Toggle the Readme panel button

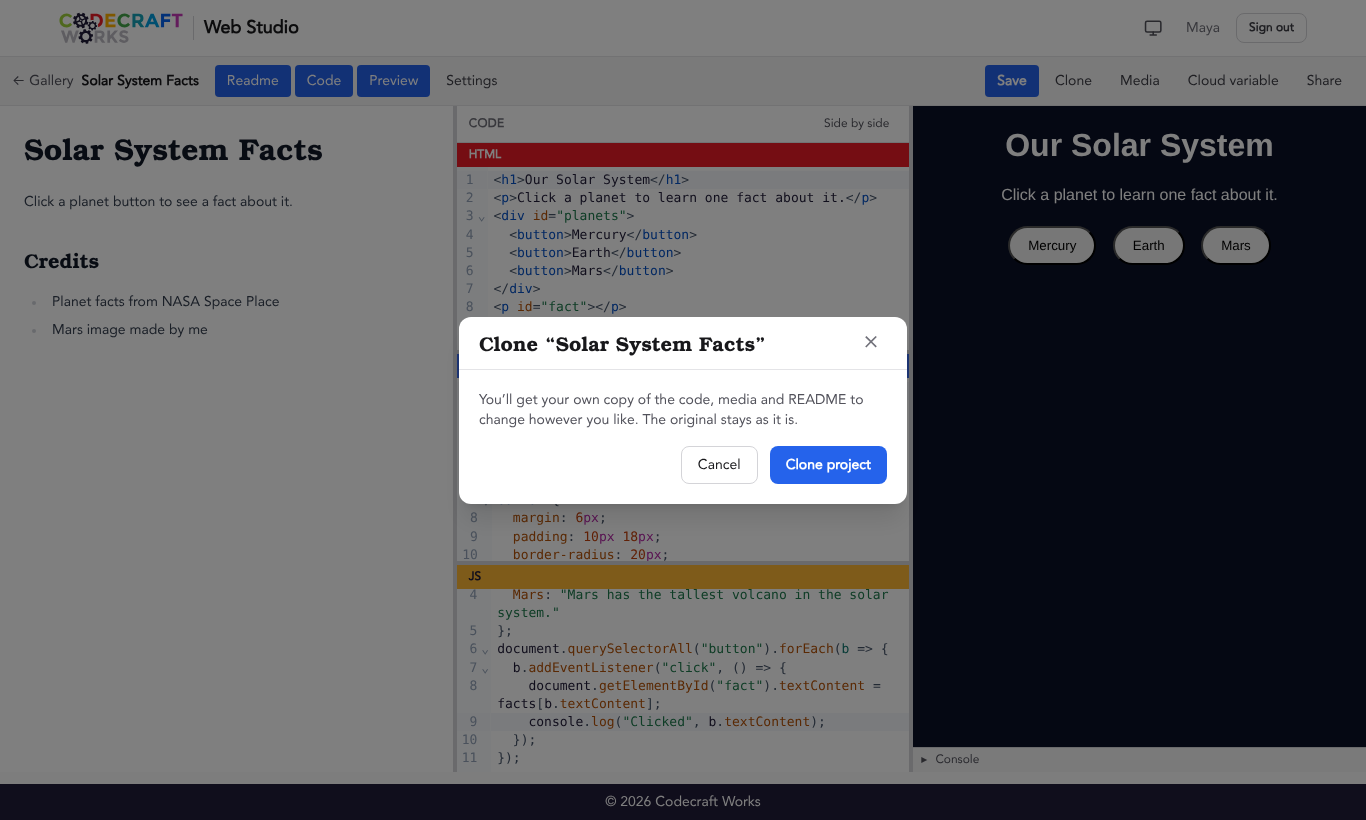tap(253, 81)
